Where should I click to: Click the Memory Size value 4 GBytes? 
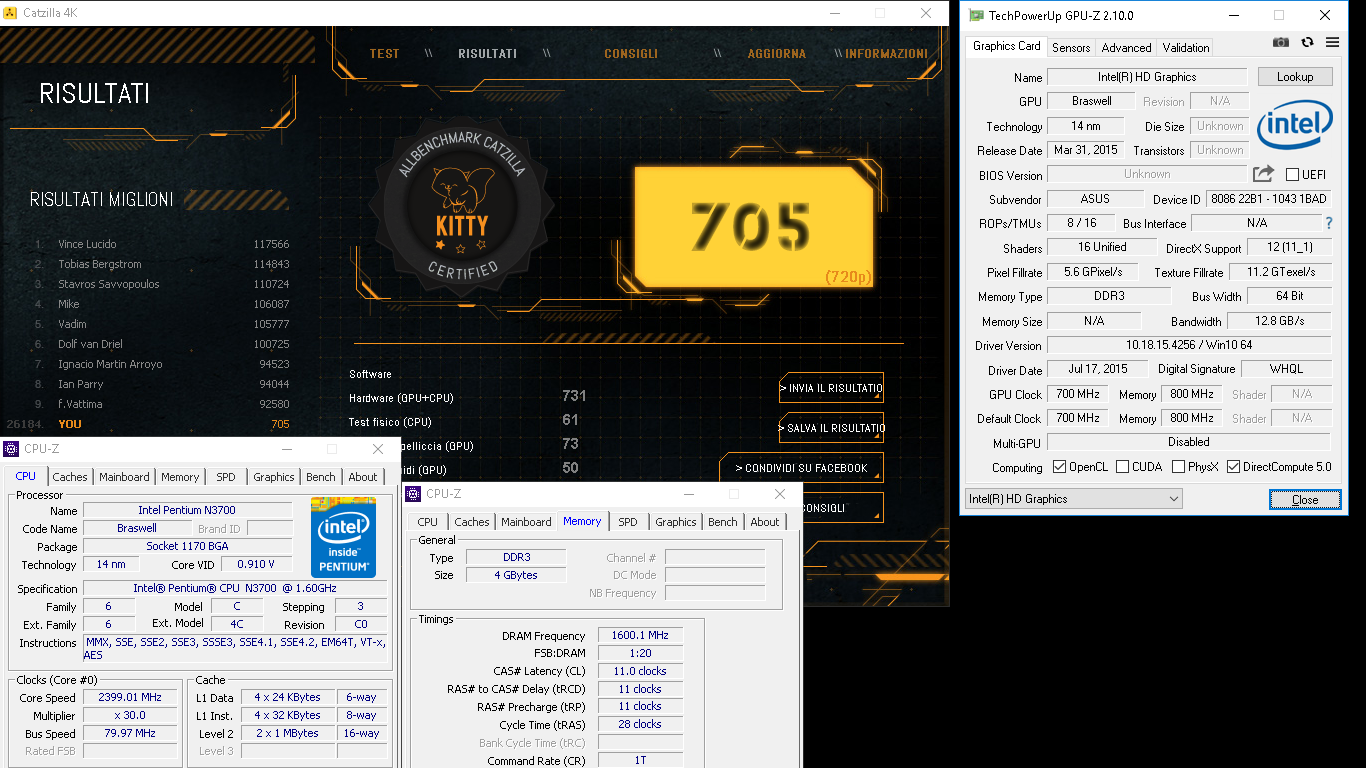click(515, 575)
